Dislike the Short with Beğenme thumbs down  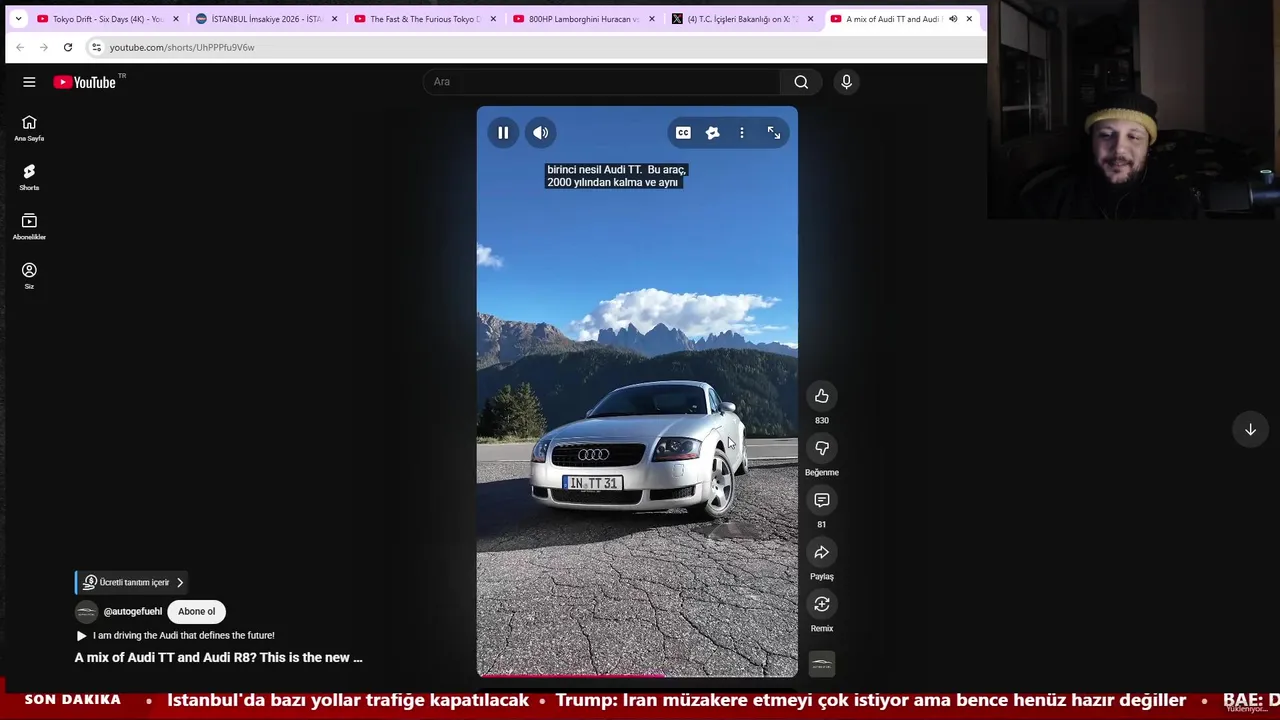pos(822,448)
